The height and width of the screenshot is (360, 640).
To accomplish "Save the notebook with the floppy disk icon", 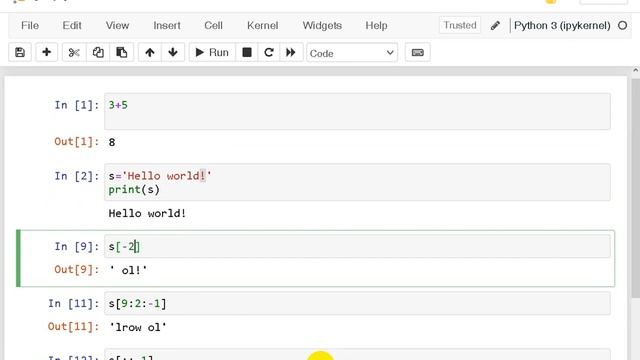I will [20, 53].
